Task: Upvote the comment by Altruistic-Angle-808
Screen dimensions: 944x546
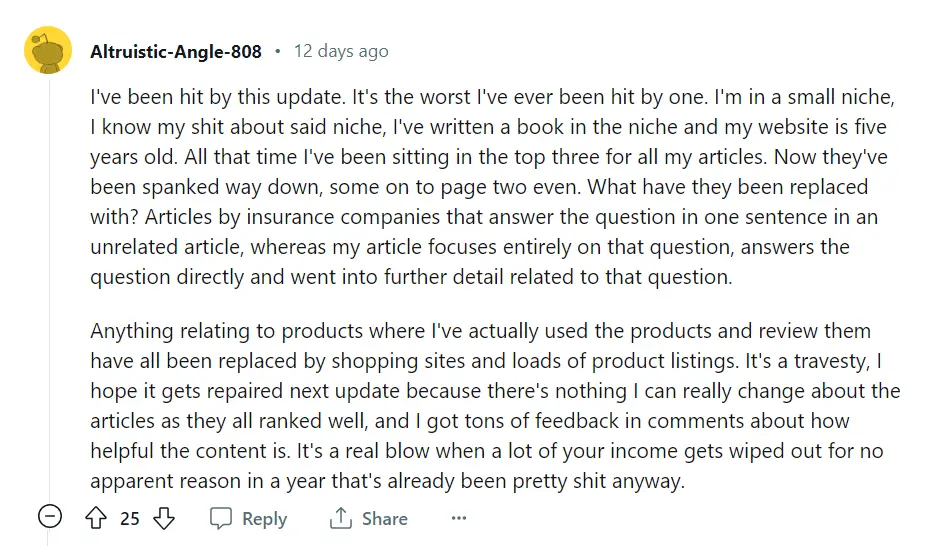Action: click(96, 518)
